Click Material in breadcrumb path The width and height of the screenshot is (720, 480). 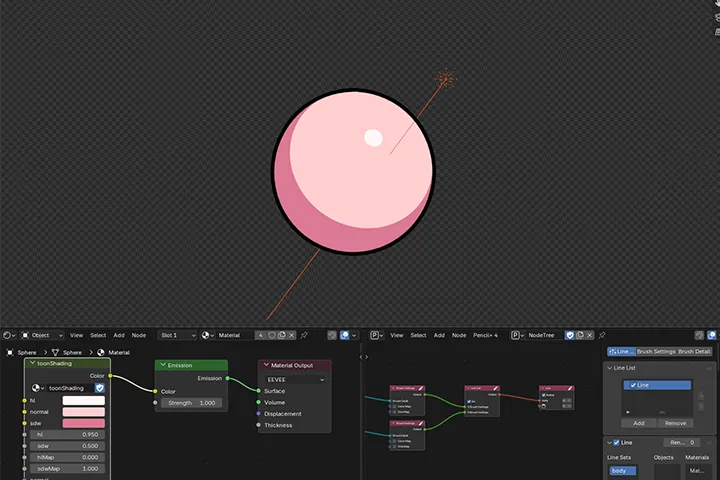click(x=114, y=352)
